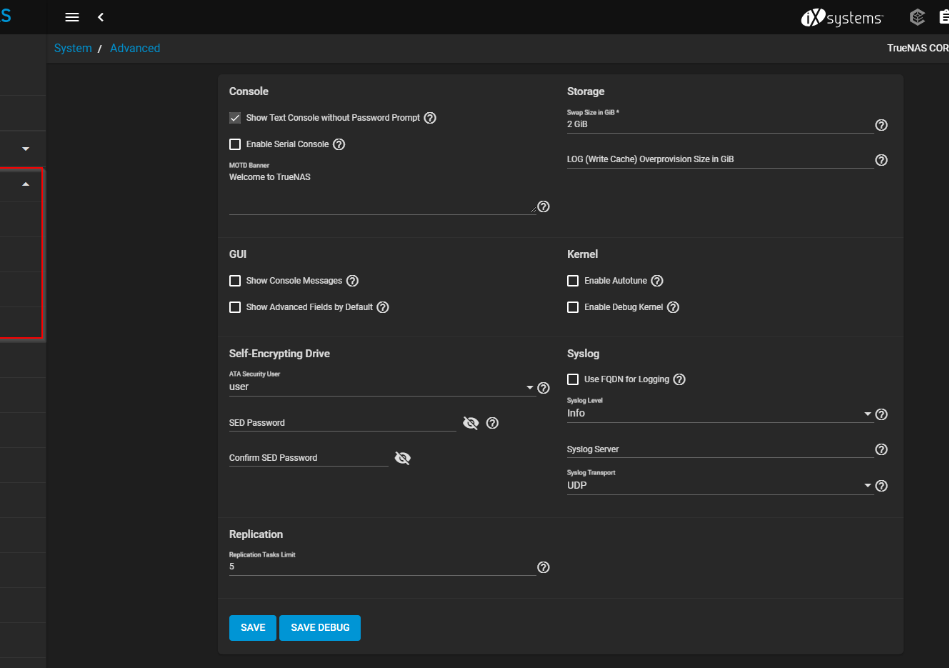Open the ATA Security User dropdown
949x668 pixels.
pyautogui.click(x=381, y=387)
